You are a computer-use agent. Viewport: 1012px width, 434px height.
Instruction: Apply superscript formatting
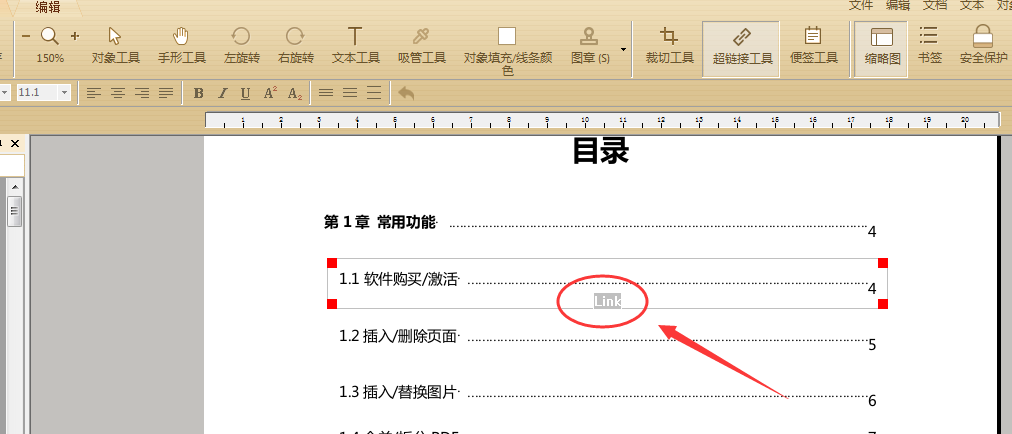[x=270, y=93]
